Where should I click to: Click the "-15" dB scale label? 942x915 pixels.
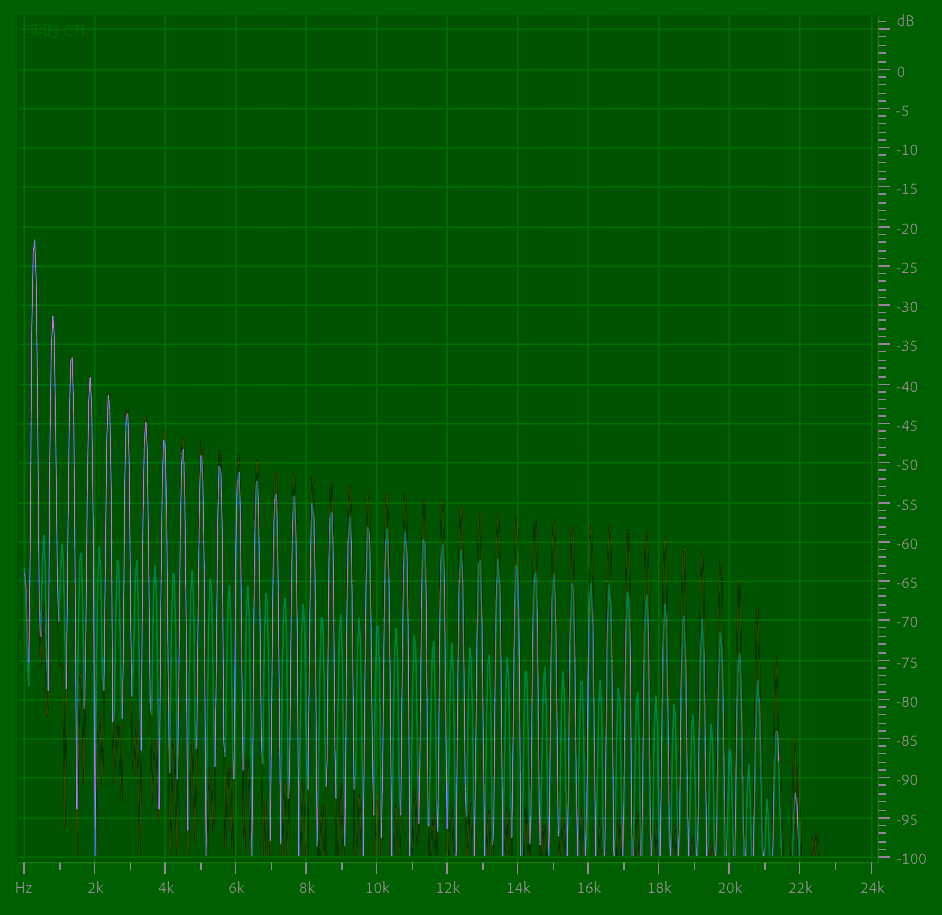[x=907, y=190]
